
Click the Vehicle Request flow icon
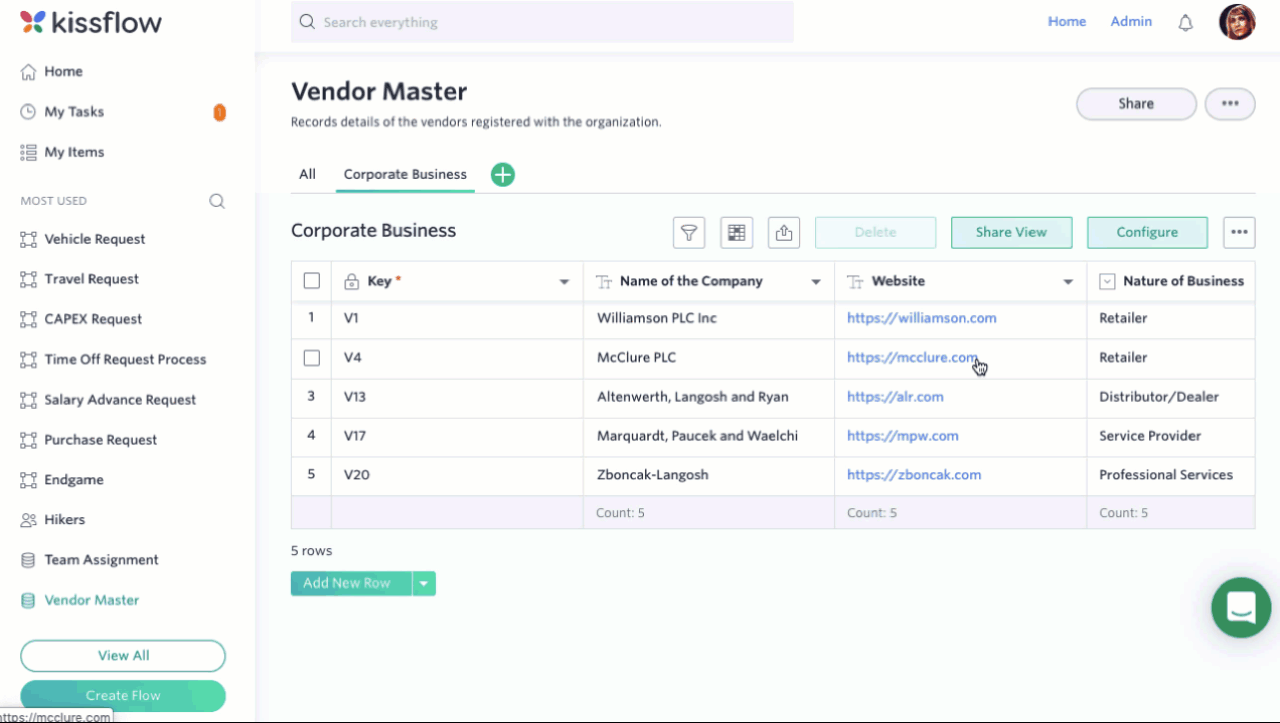tap(28, 239)
